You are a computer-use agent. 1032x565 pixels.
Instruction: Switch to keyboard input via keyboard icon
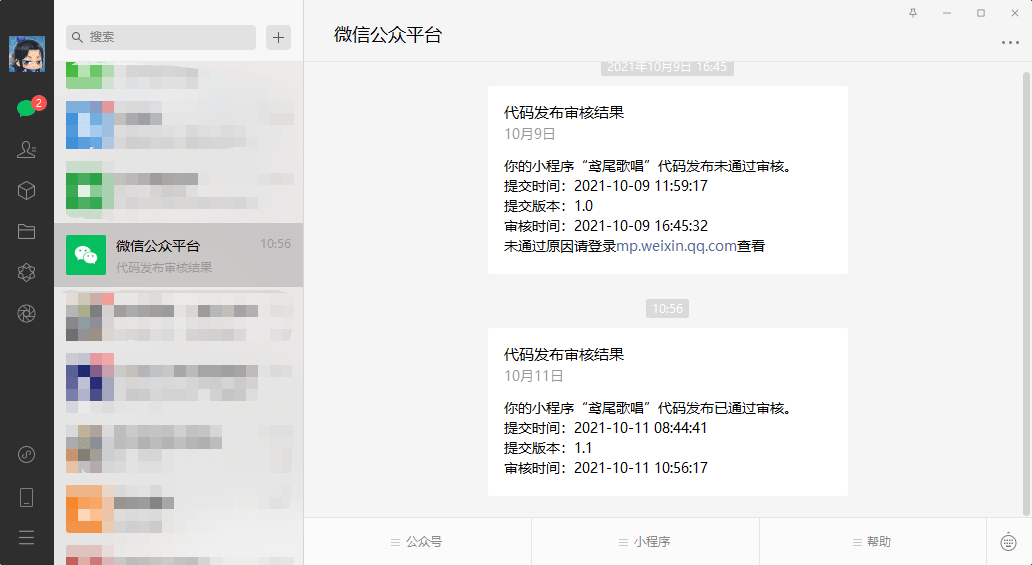click(1008, 542)
